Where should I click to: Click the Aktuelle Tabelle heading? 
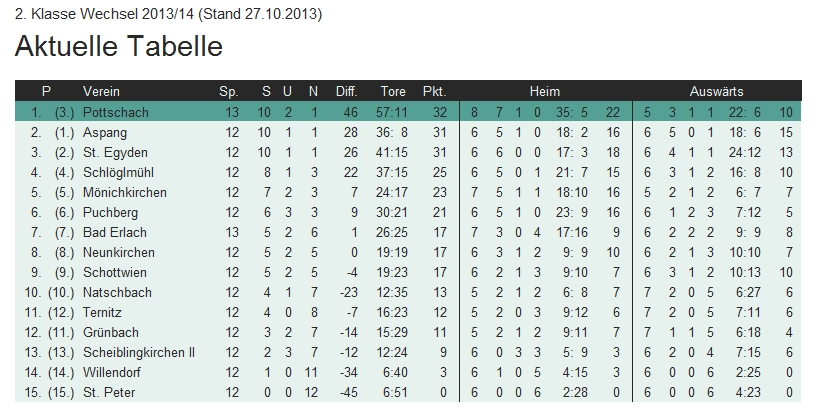pos(118,47)
